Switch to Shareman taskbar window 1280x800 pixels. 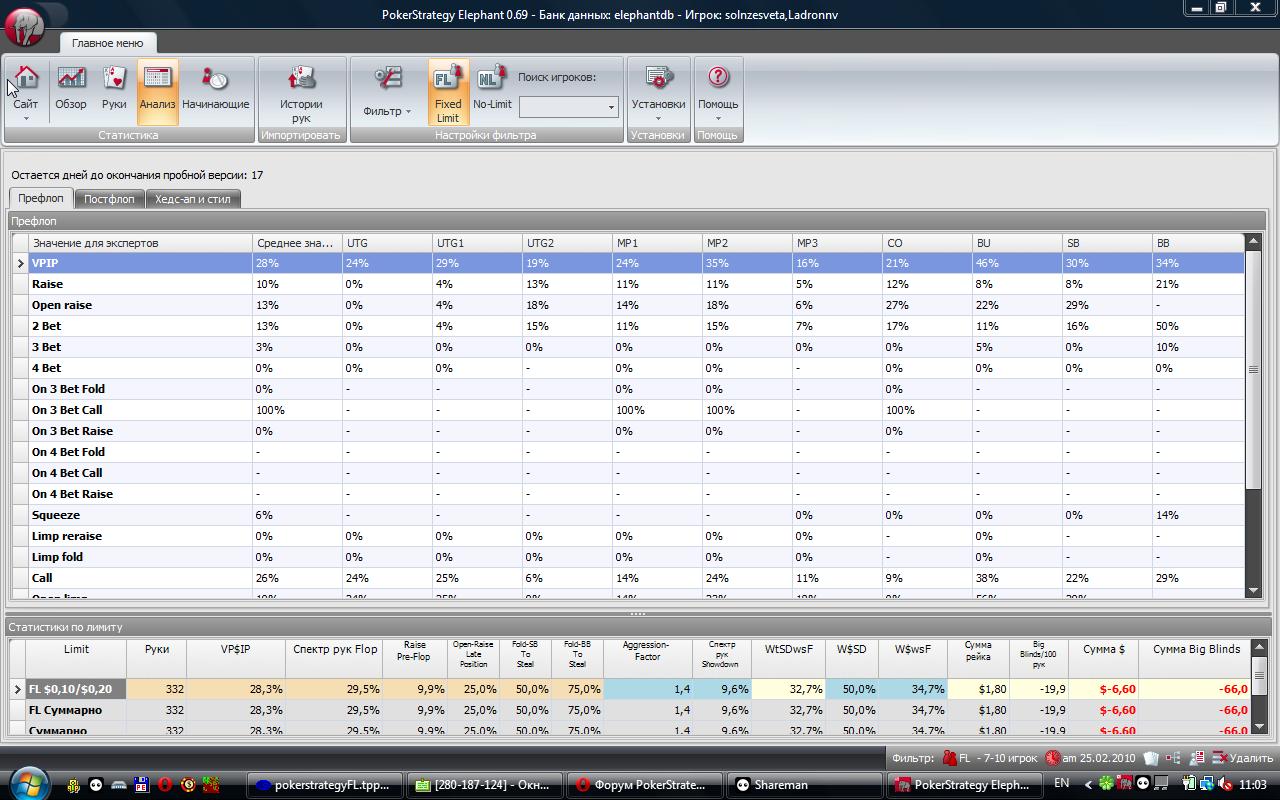(804, 785)
